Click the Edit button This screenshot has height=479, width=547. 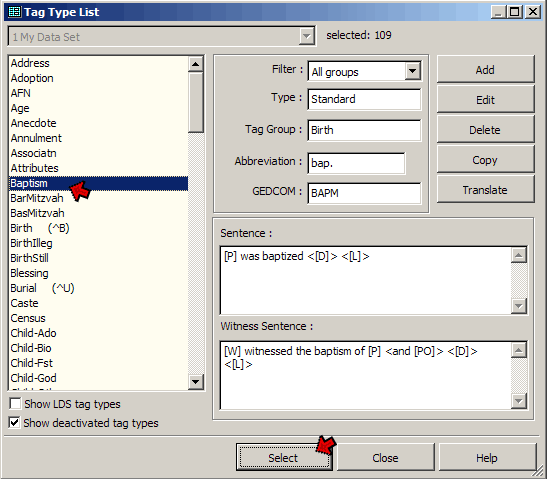pyautogui.click(x=485, y=100)
